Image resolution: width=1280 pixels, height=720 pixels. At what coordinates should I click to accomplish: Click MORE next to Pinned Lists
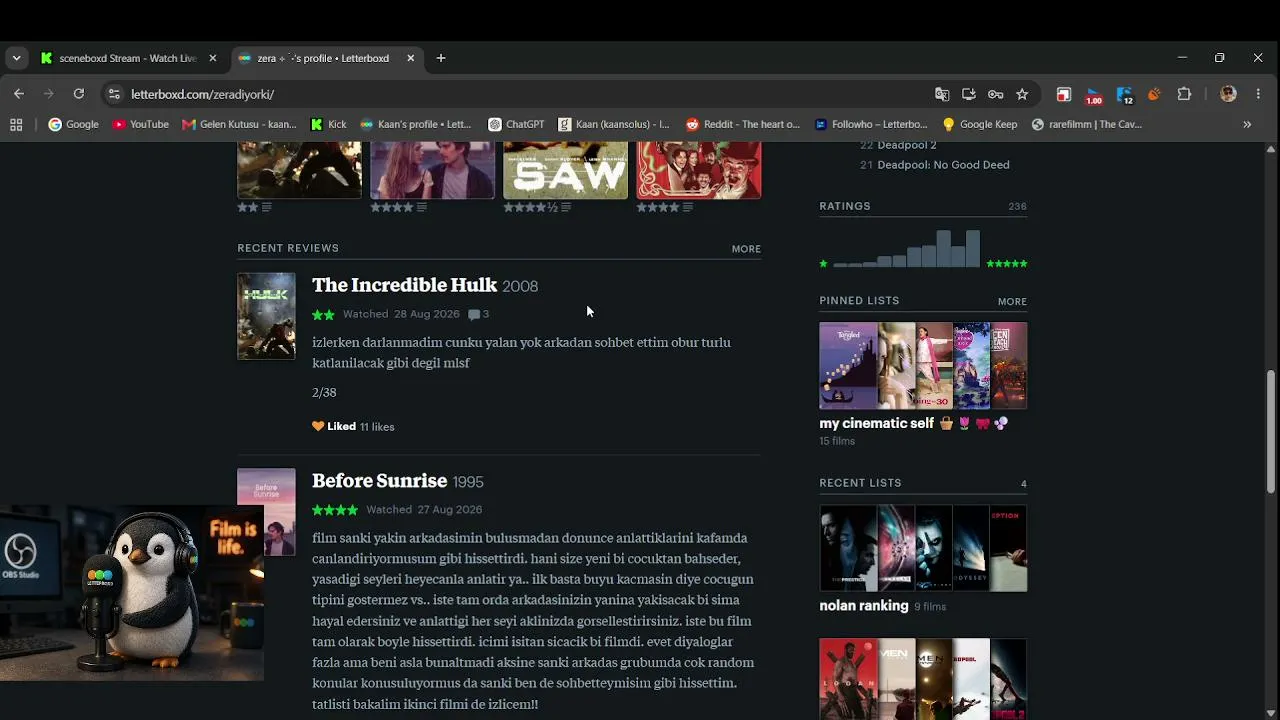tap(1012, 302)
